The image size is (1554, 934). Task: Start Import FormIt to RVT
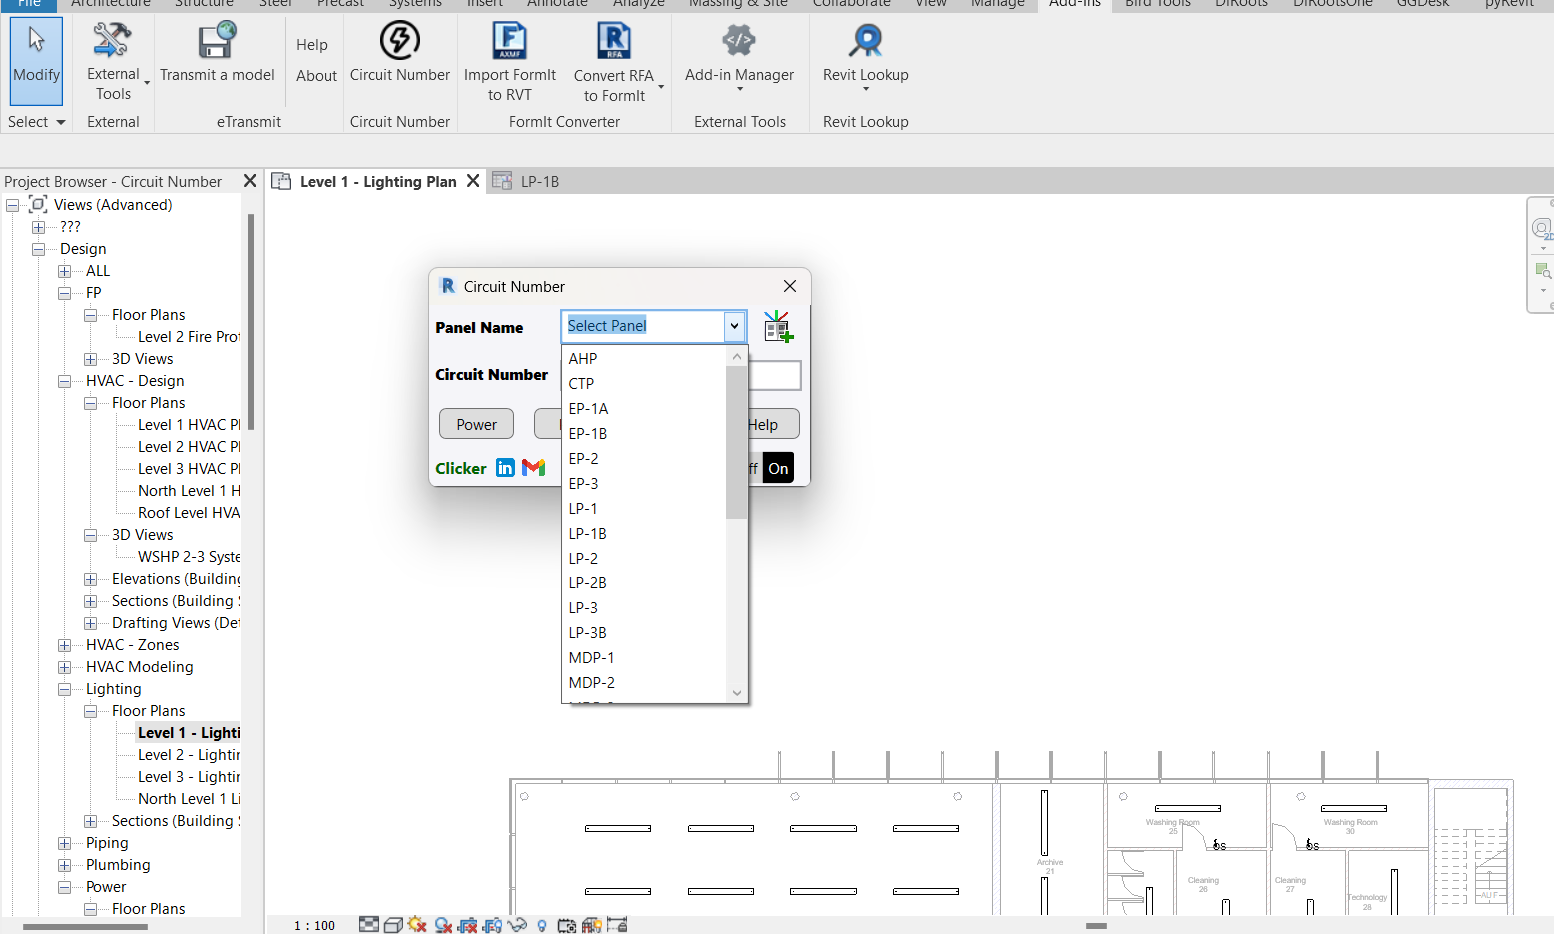510,62
